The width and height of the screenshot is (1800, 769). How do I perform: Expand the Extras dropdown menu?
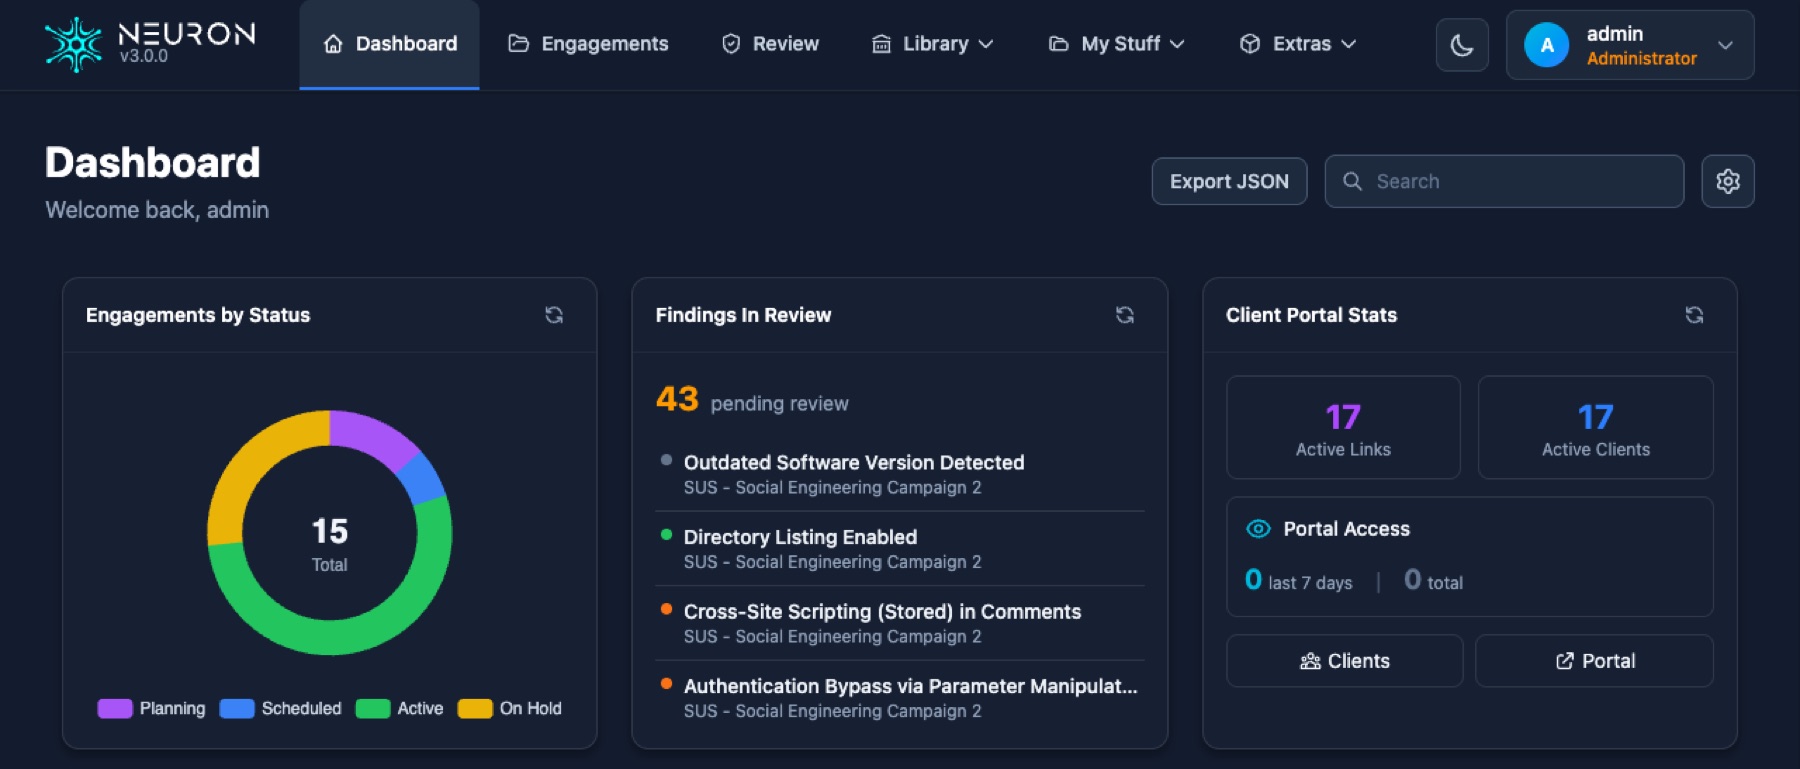1298,44
